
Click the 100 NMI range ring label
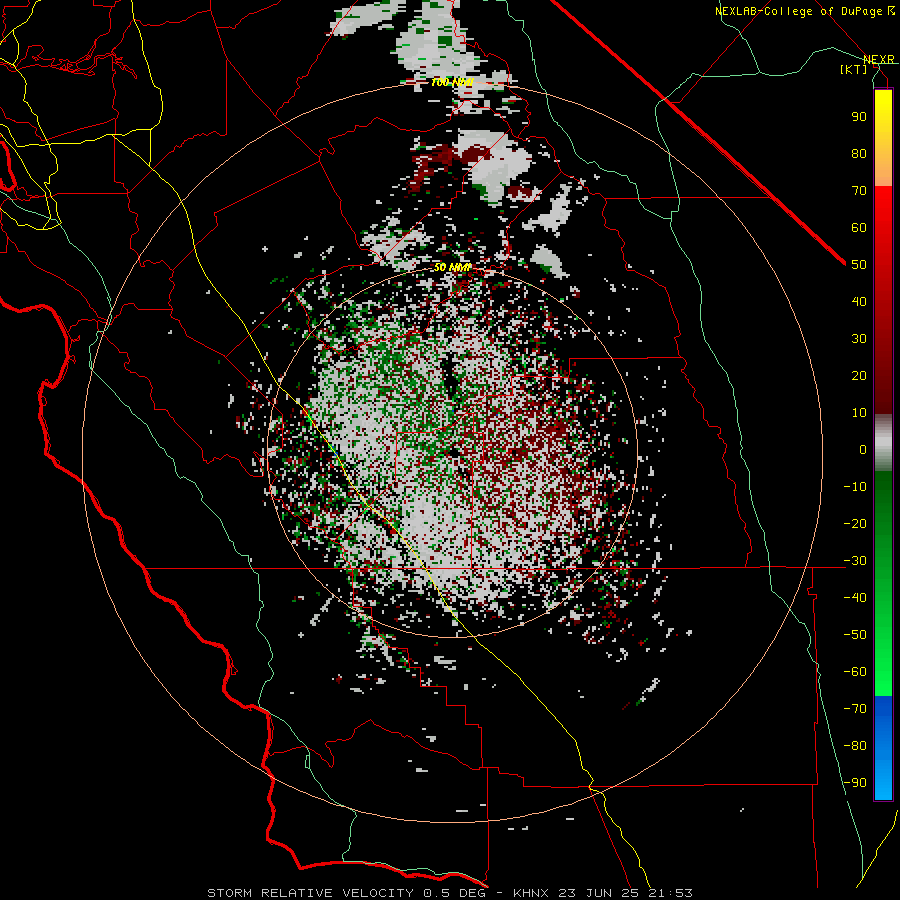pos(452,82)
